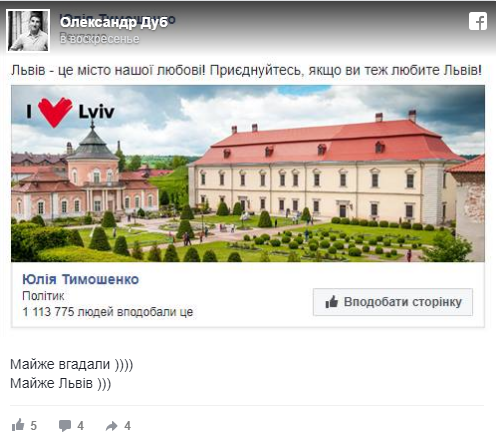Click the likes count of 5
The width and height of the screenshot is (496, 442).
pyautogui.click(x=33, y=426)
